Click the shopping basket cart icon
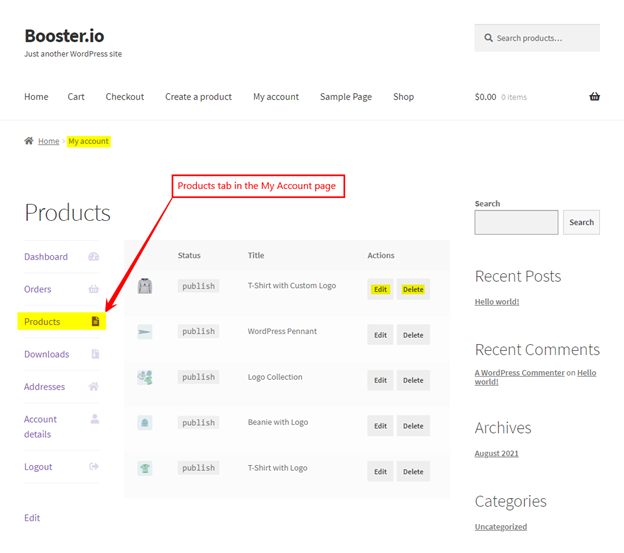 click(x=594, y=96)
